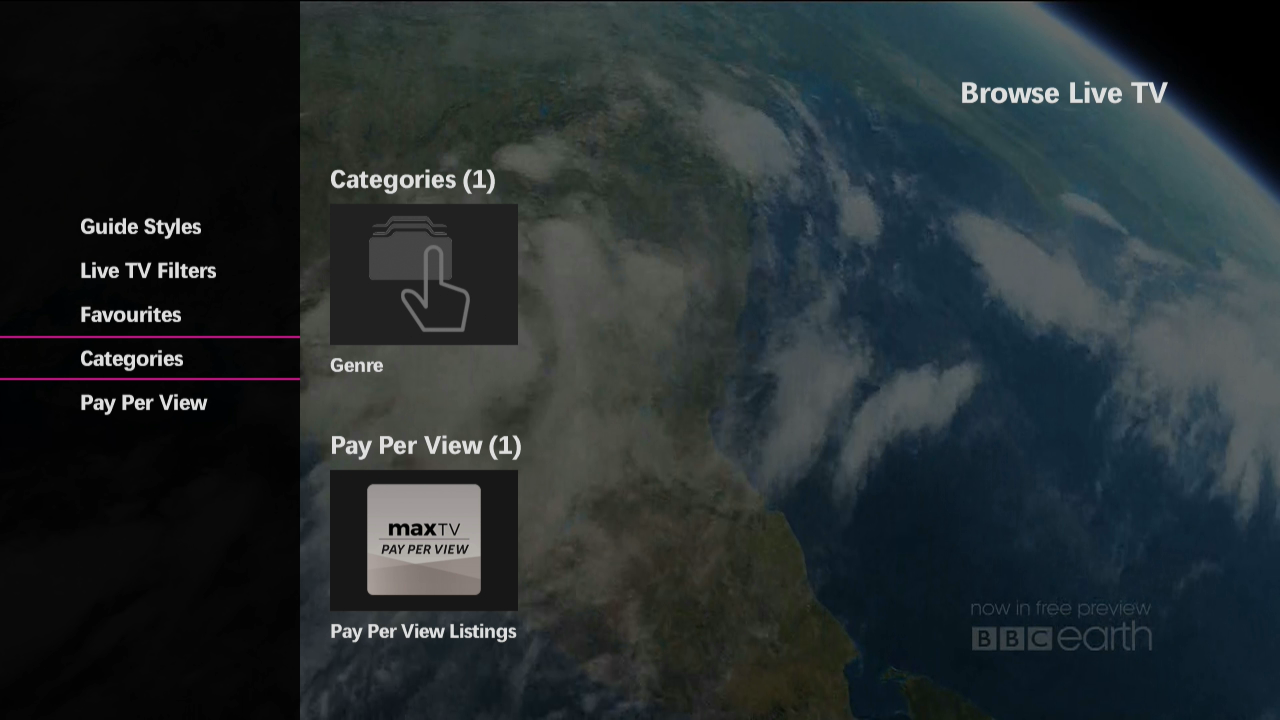Screen dimensions: 1280x720
Task: Click the 'now in free preview' text
Action: [1062, 607]
